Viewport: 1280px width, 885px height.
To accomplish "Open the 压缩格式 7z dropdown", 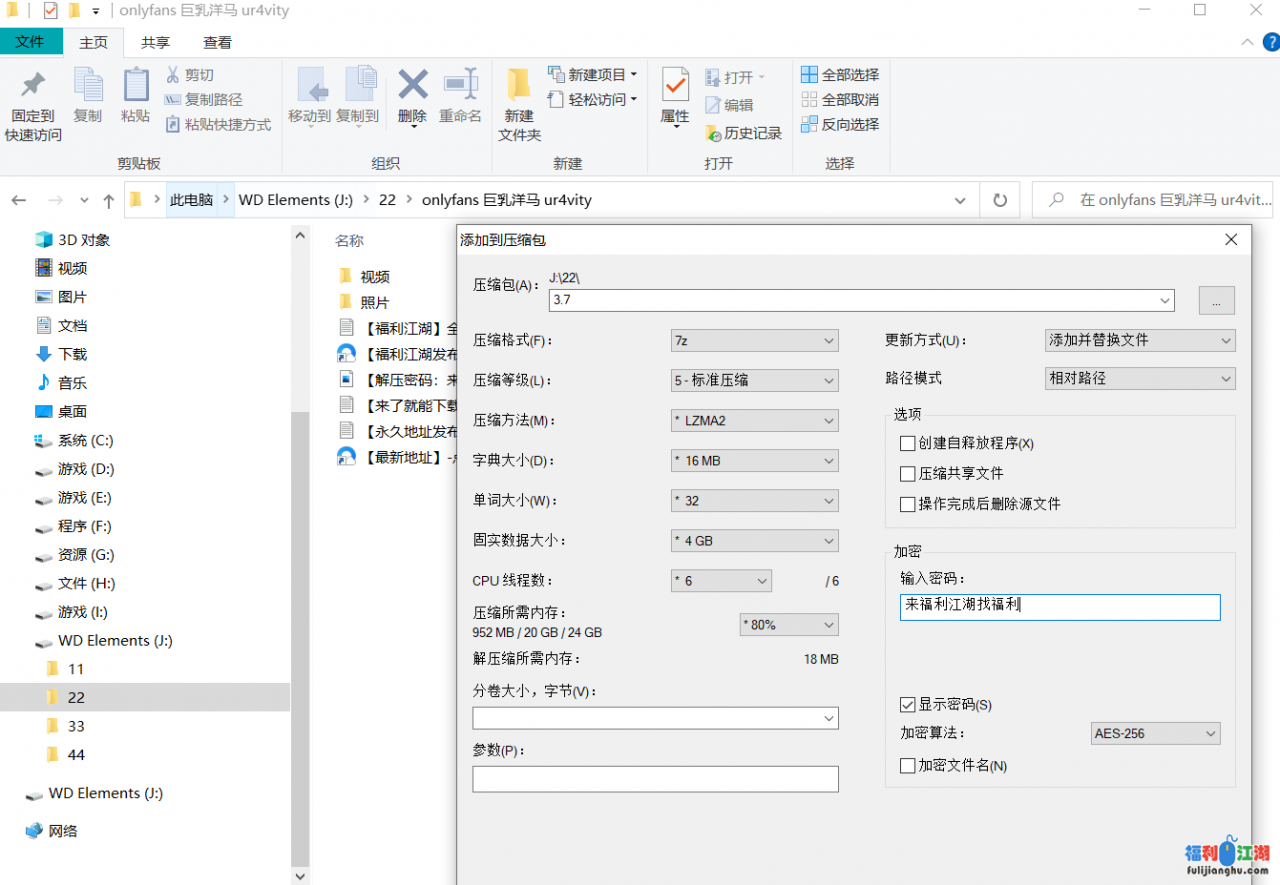I will click(754, 341).
